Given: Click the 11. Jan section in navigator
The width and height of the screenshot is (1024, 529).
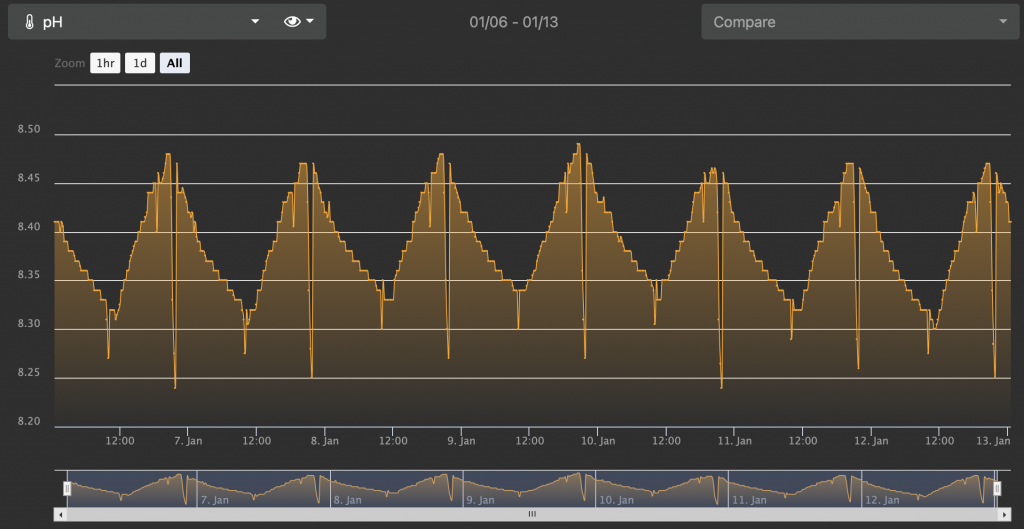Looking at the screenshot, I should tap(794, 488).
